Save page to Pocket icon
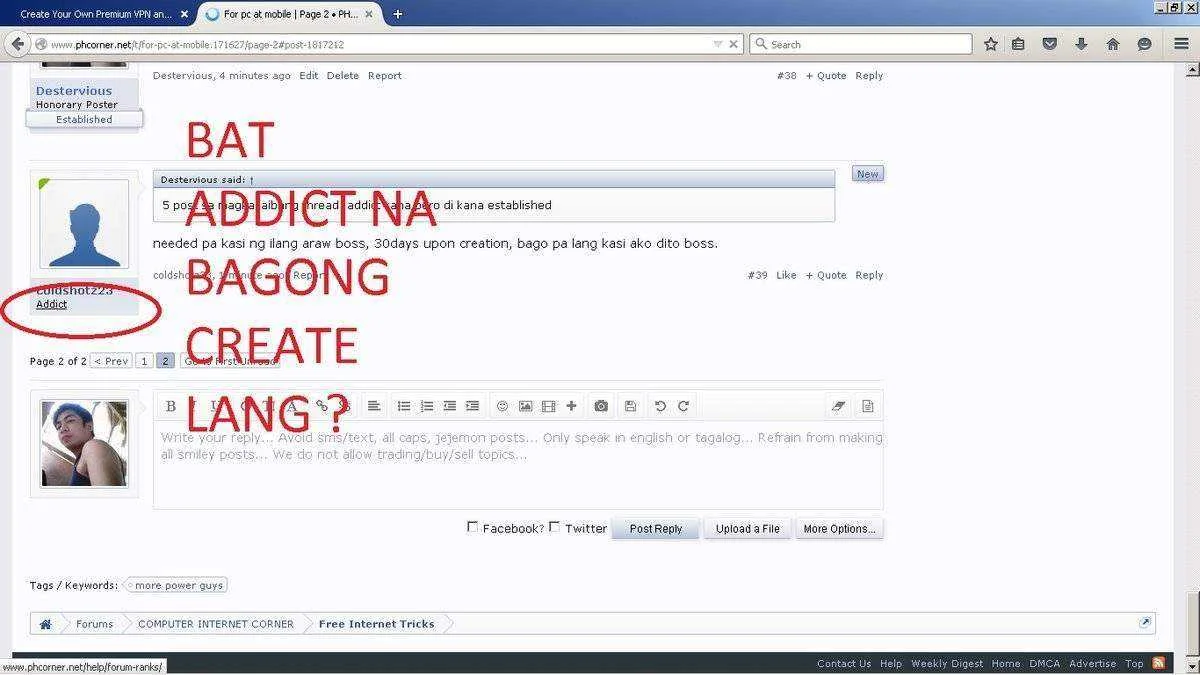Image resolution: width=1200 pixels, height=675 pixels. pyautogui.click(x=1050, y=44)
